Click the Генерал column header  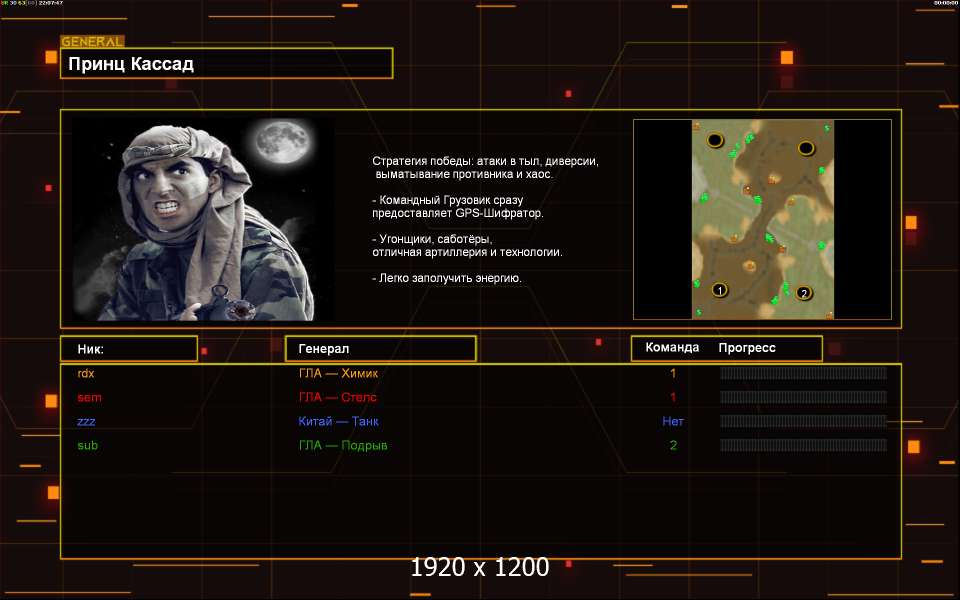click(380, 349)
